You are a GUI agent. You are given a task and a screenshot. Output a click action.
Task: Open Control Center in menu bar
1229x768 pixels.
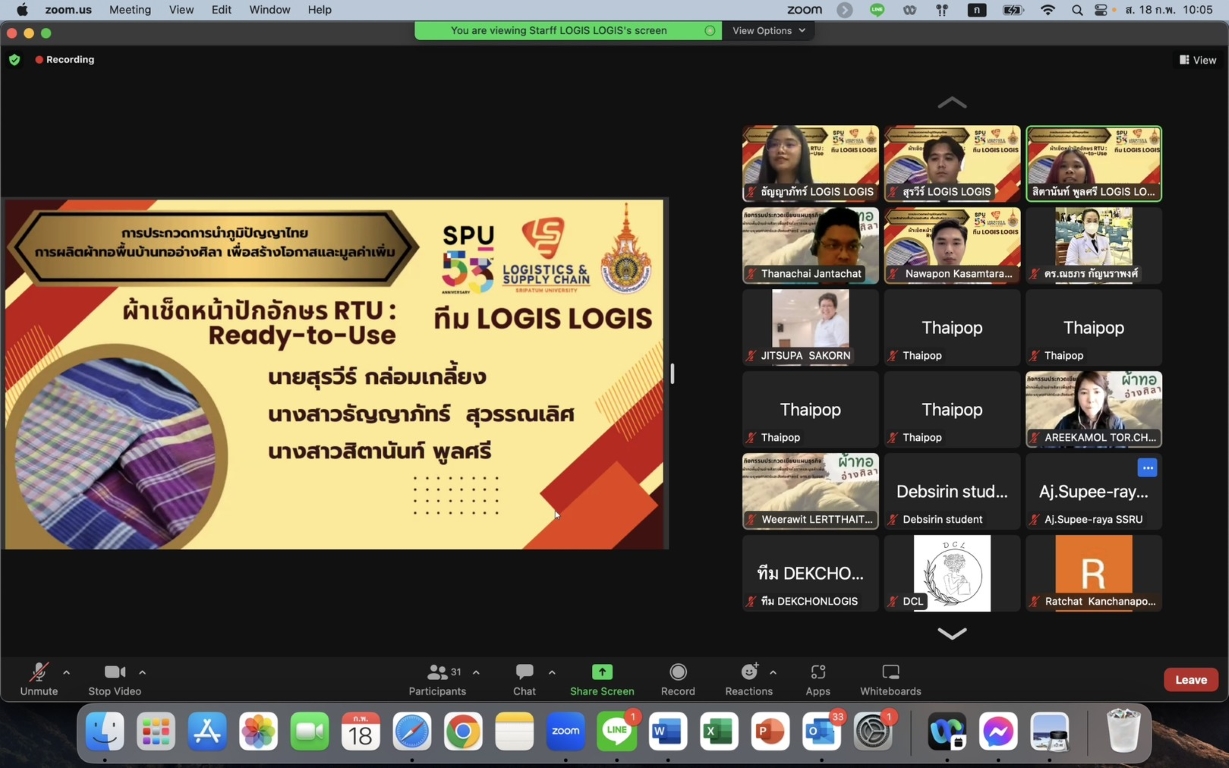(x=1102, y=10)
